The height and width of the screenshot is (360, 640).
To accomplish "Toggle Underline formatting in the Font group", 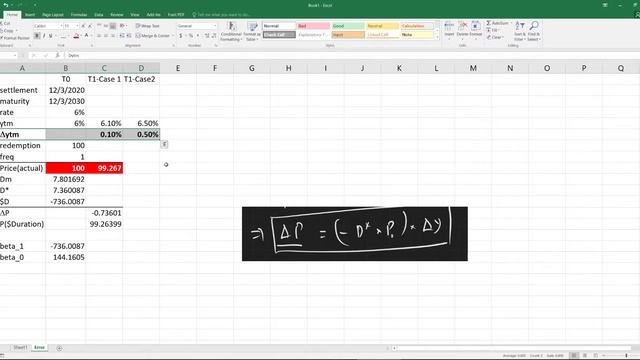I will click(51, 36).
